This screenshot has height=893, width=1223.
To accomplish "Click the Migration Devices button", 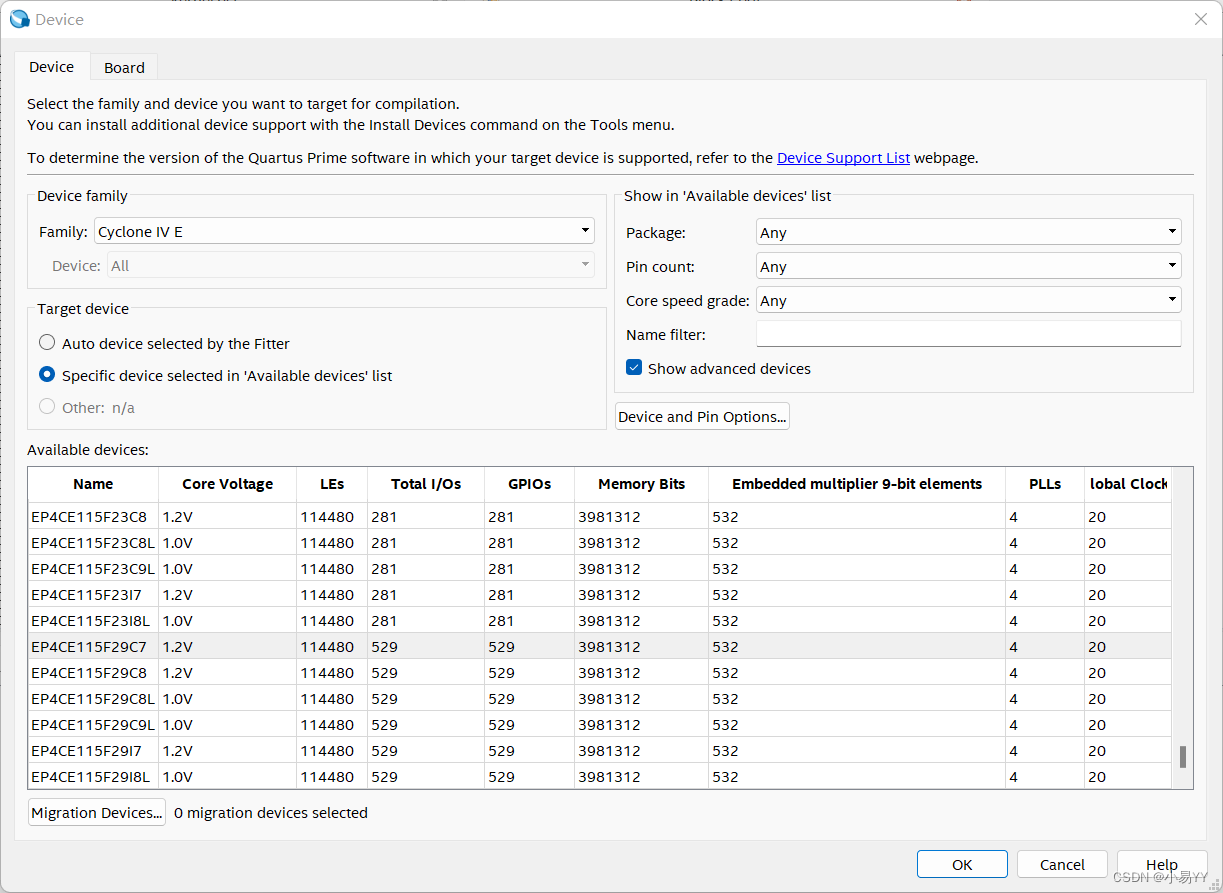I will 97,812.
